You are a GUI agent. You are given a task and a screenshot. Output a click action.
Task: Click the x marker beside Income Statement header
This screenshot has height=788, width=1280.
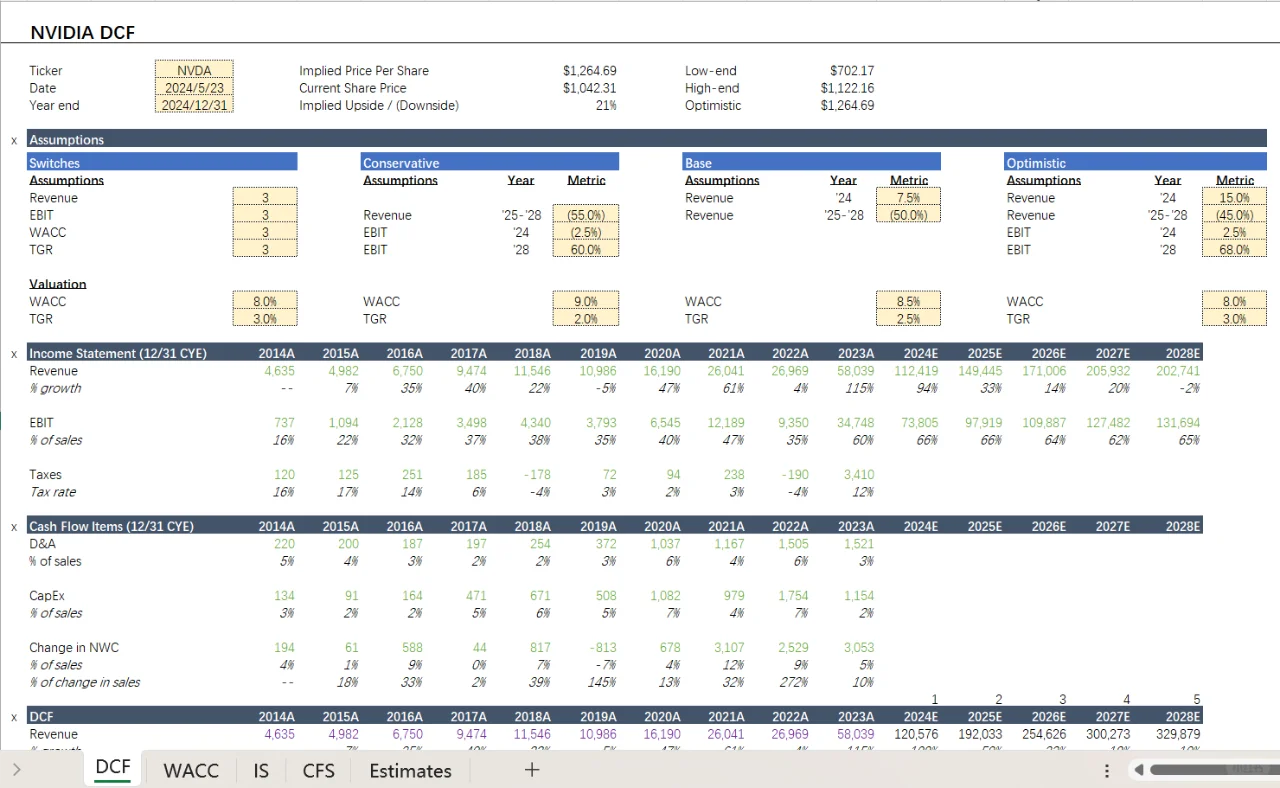pos(14,353)
